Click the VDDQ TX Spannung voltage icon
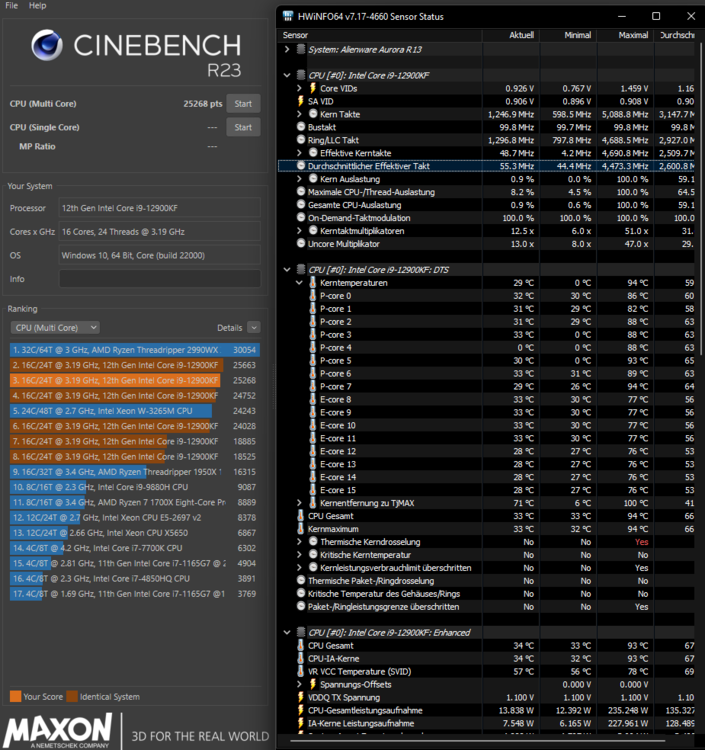Image resolution: width=705 pixels, height=750 pixels. pyautogui.click(x=300, y=697)
